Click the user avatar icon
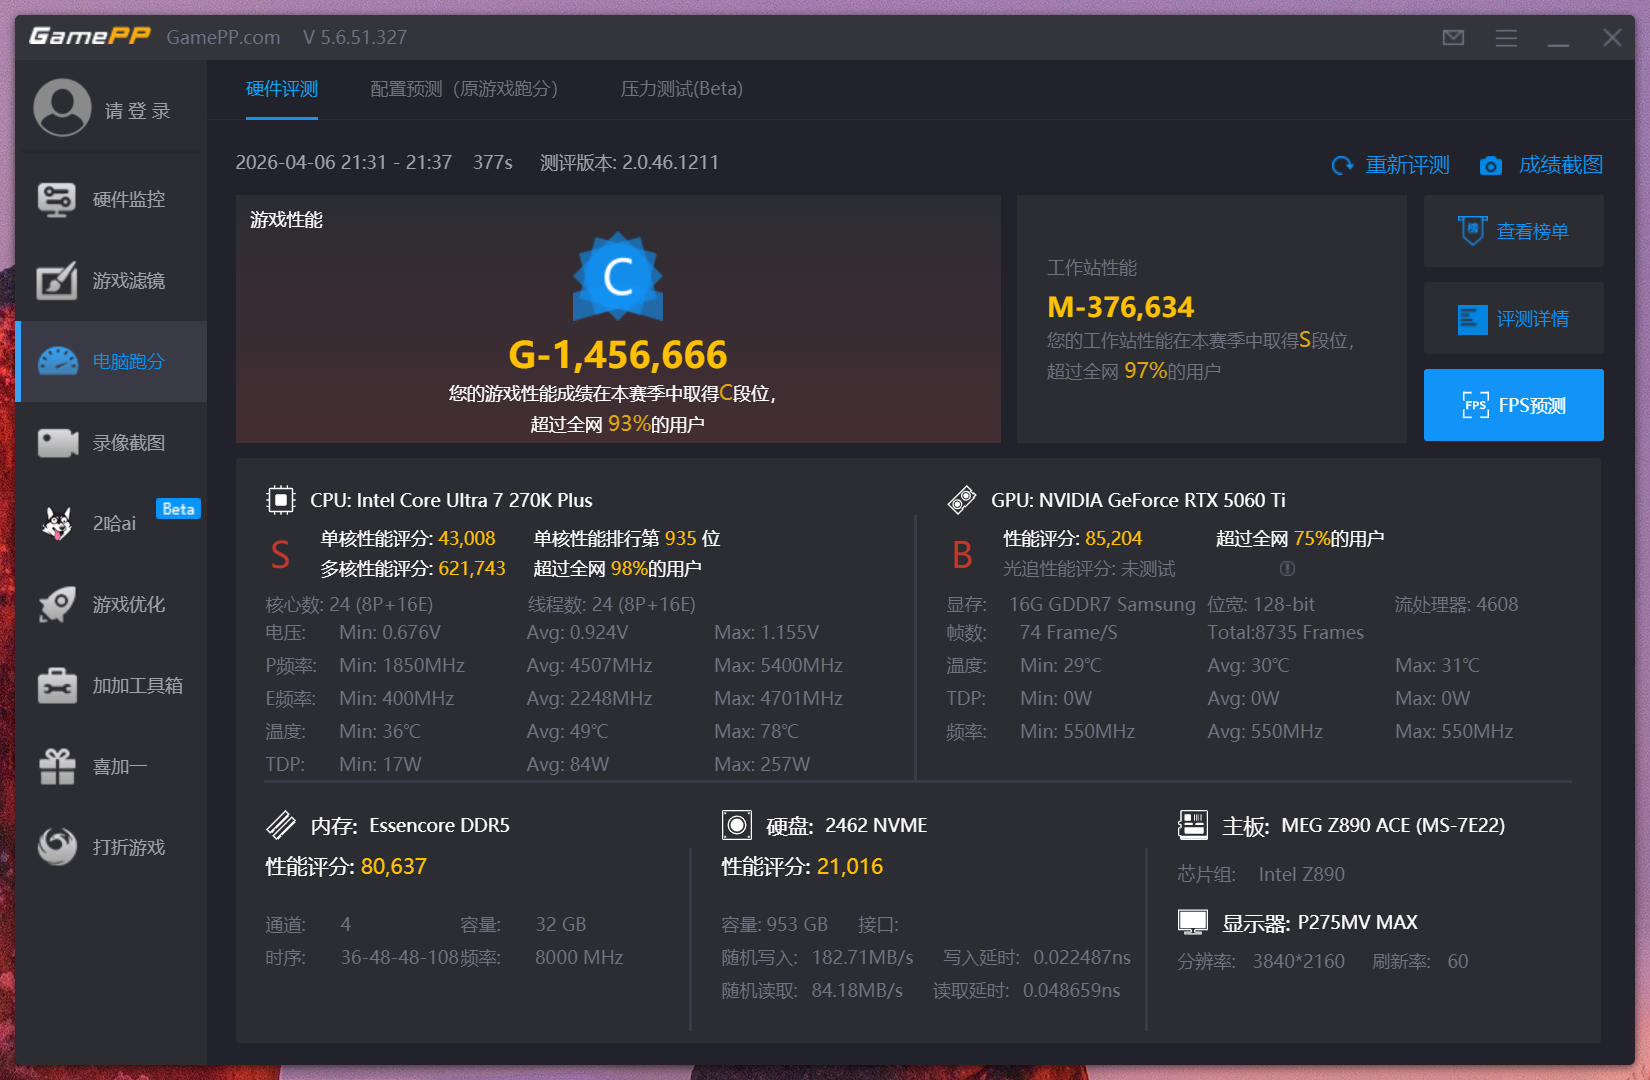Screen dimensions: 1650x1080 (62, 107)
